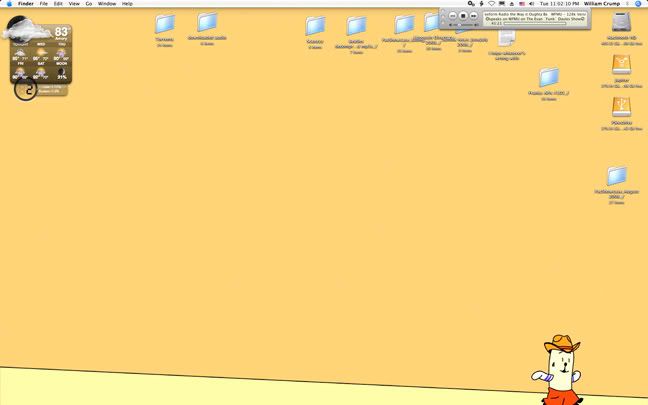Click the round arrow at right of iTunes display
648x405 pixels.
tap(583, 19)
